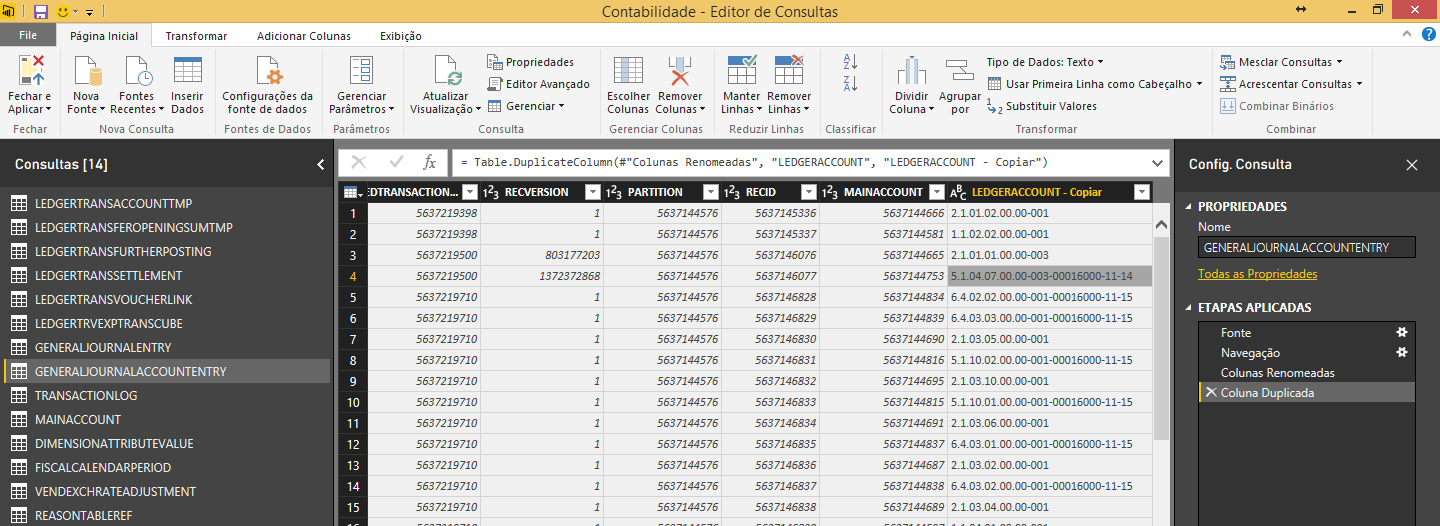Delete the Coluna Duplicada step
The width and height of the screenshot is (1440, 526).
pyautogui.click(x=1211, y=393)
